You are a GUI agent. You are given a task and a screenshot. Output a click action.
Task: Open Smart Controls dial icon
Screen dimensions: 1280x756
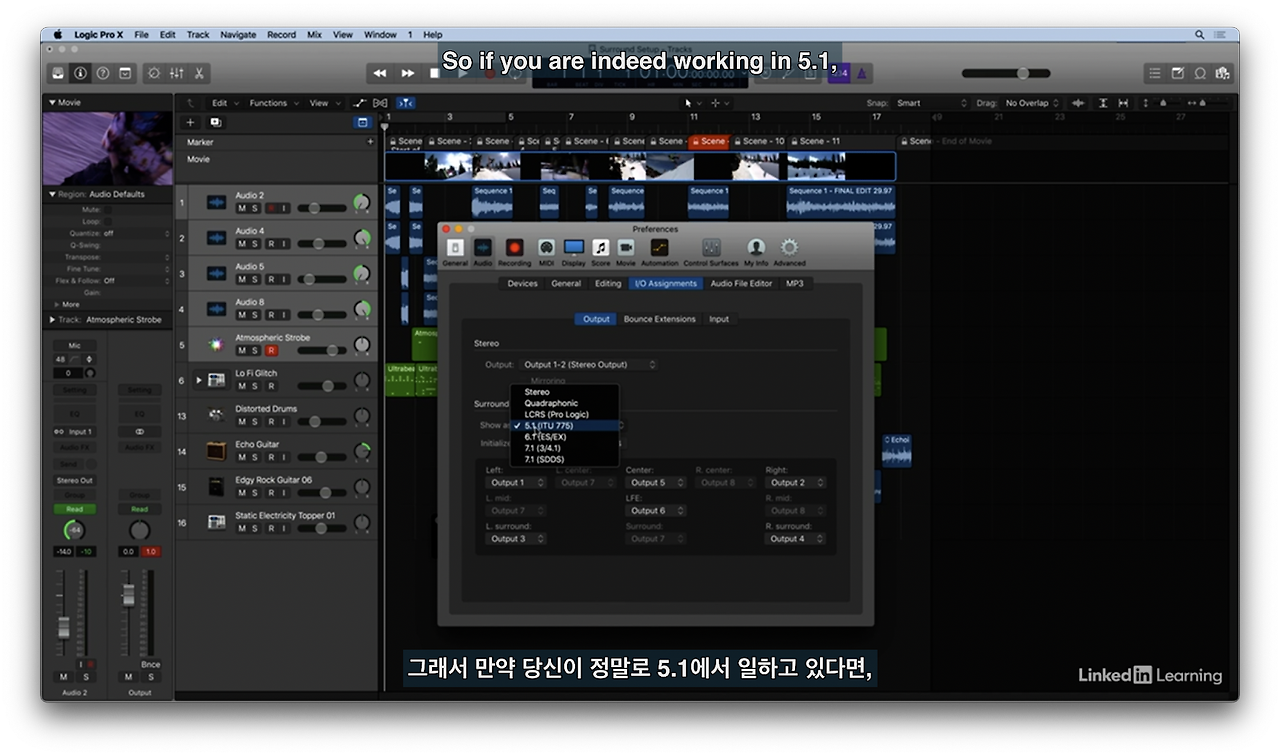pos(154,73)
